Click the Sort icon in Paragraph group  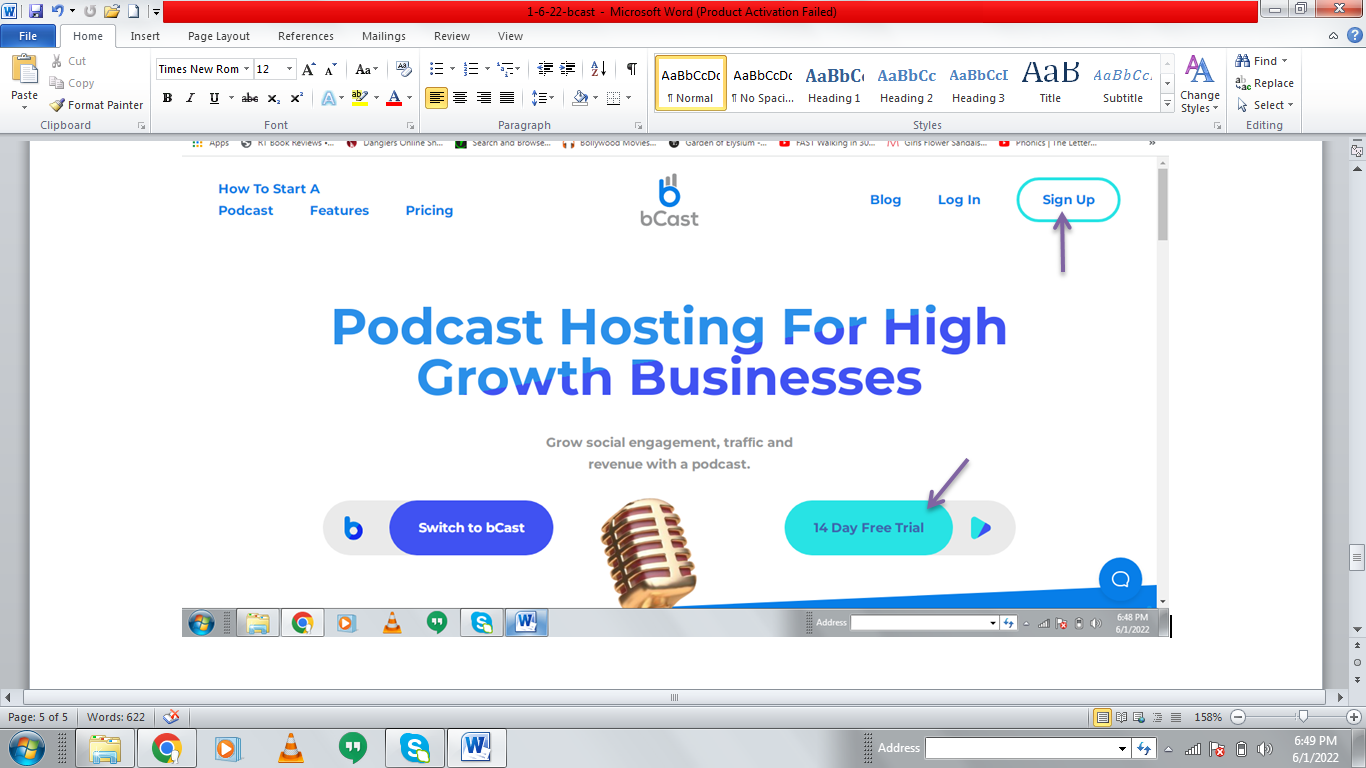point(598,69)
